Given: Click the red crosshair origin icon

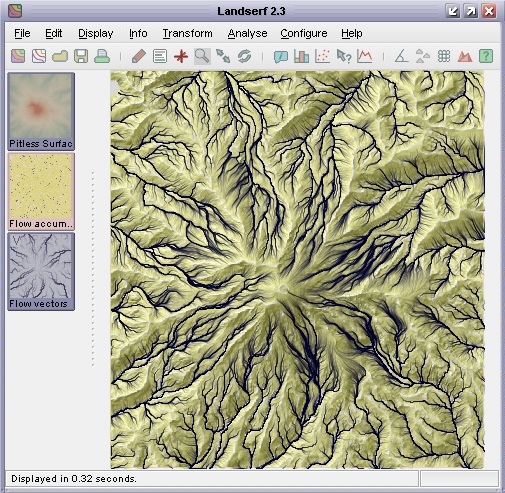Looking at the screenshot, I should [181, 56].
